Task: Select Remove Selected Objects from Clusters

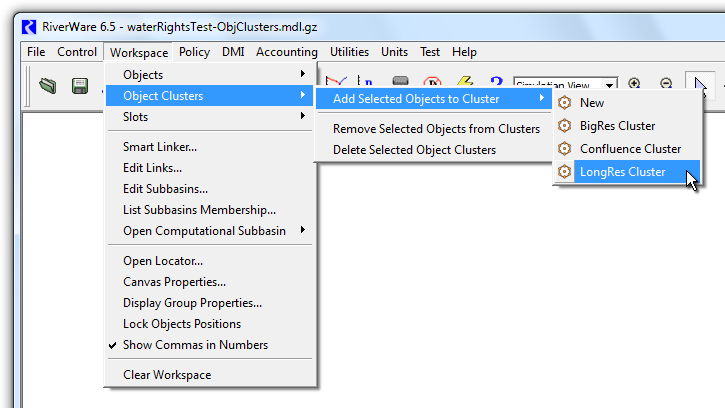Action: (x=434, y=129)
